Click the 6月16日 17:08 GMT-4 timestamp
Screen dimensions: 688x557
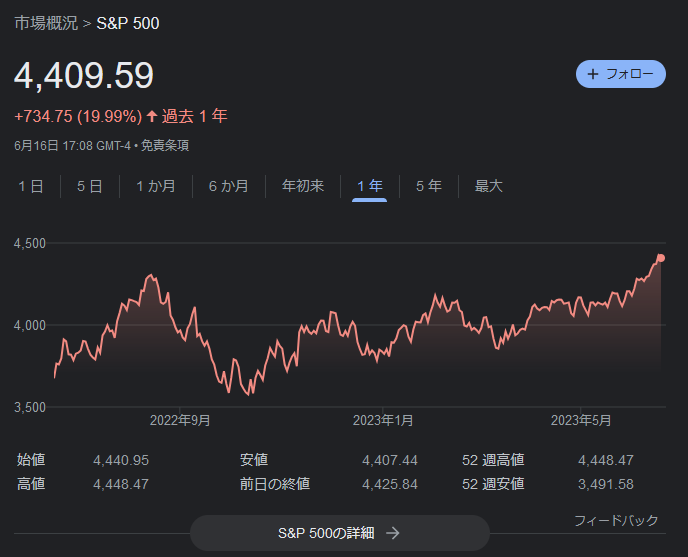[x=72, y=146]
